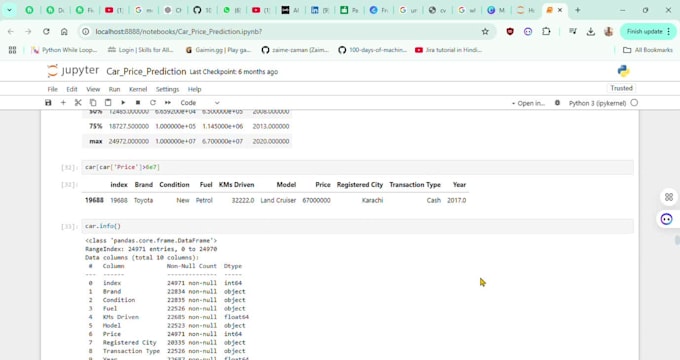Switch to the GitHub tab
The image size is (680, 360).
[x=203, y=10]
